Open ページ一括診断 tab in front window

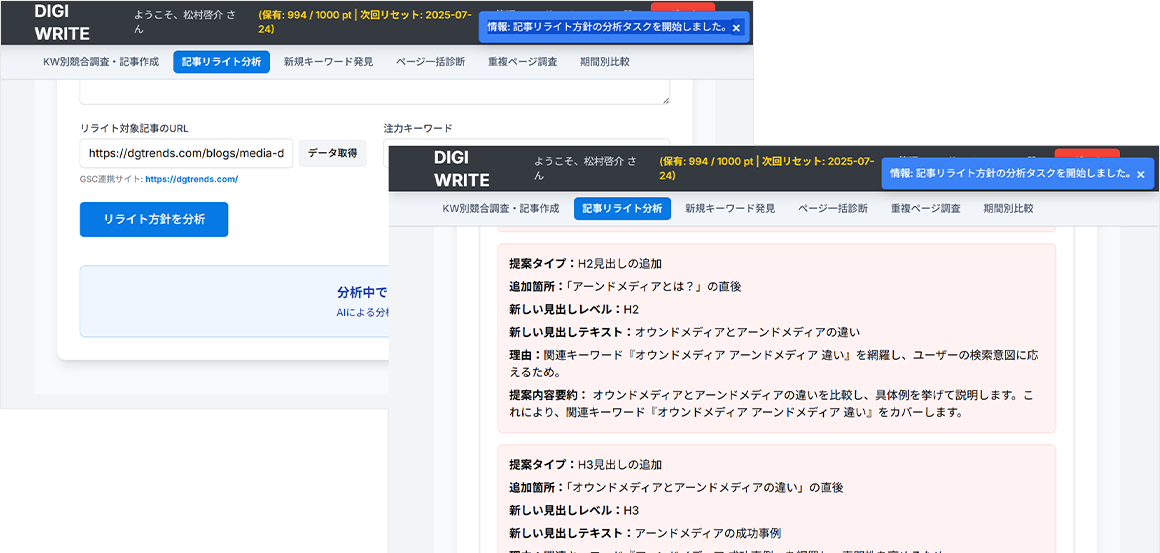(833, 208)
